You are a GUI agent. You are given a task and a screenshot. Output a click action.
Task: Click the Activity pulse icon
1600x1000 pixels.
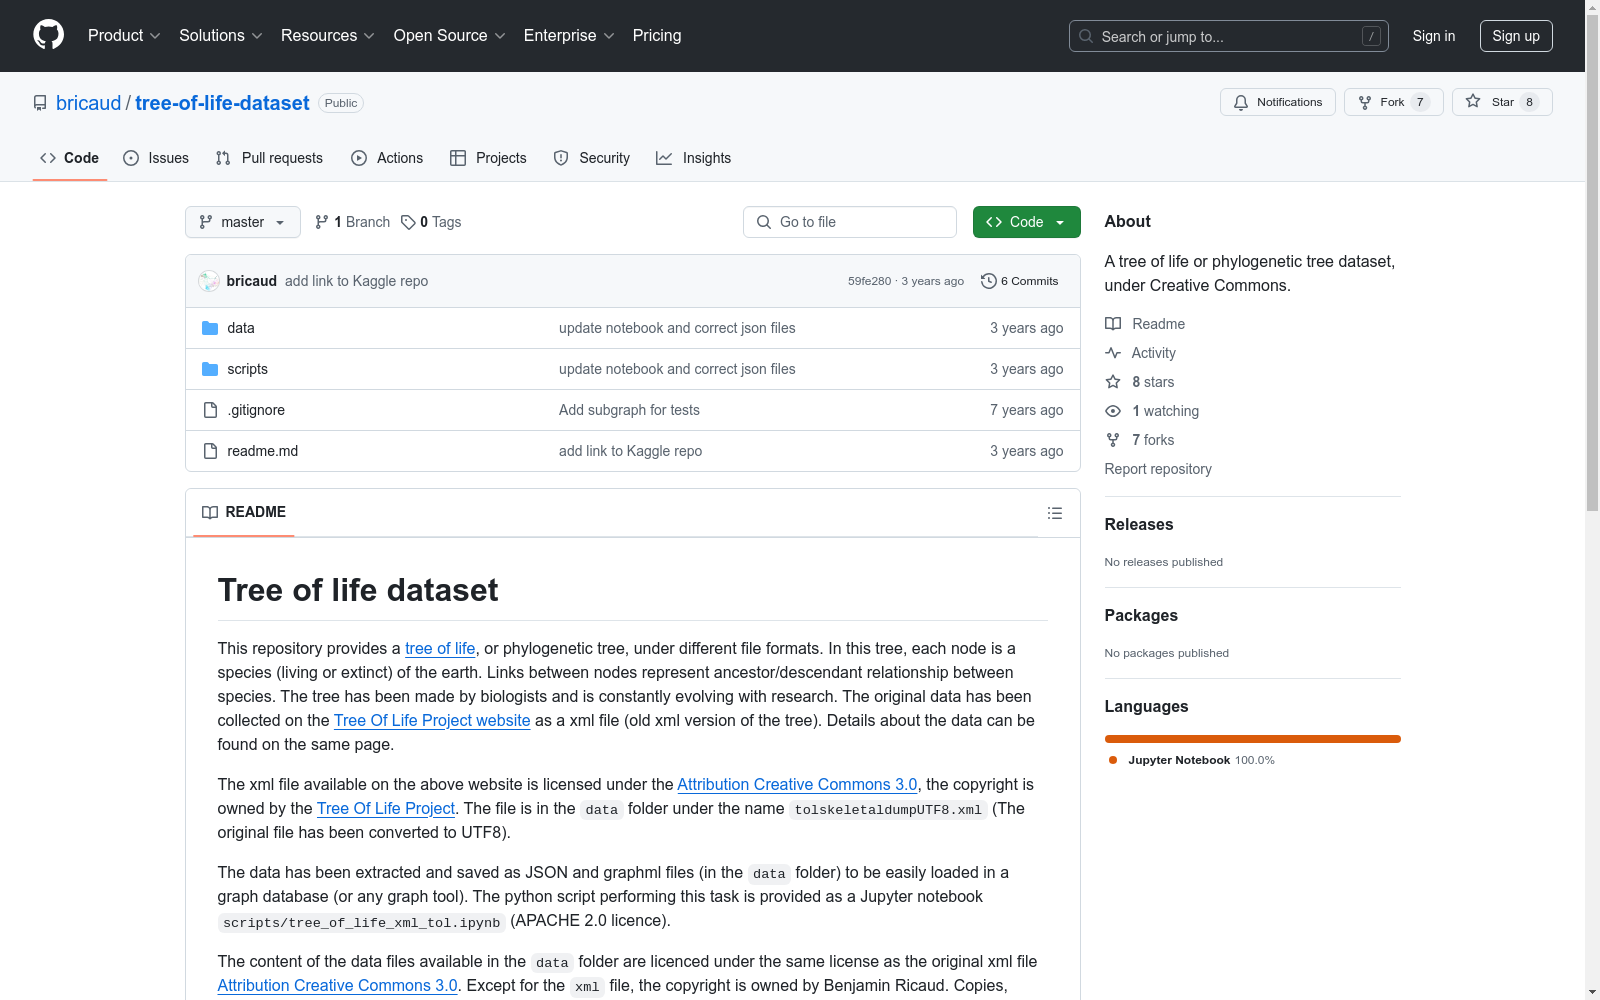pyautogui.click(x=1113, y=353)
